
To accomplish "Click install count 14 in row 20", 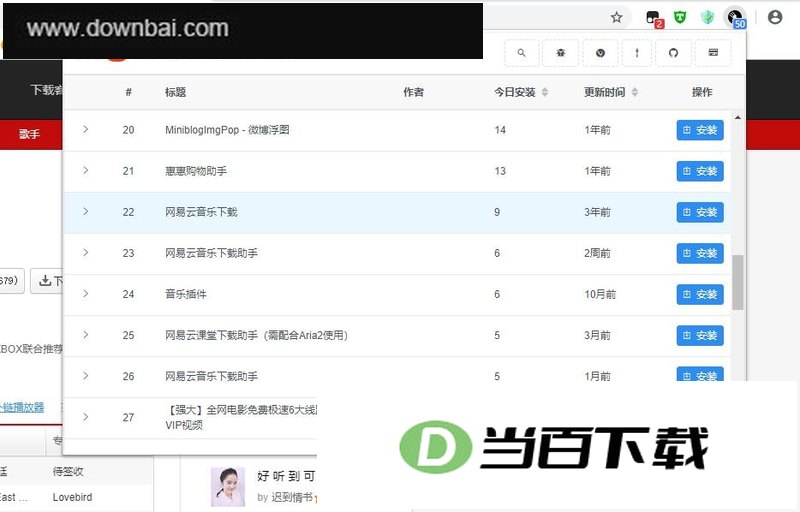I will pos(500,130).
